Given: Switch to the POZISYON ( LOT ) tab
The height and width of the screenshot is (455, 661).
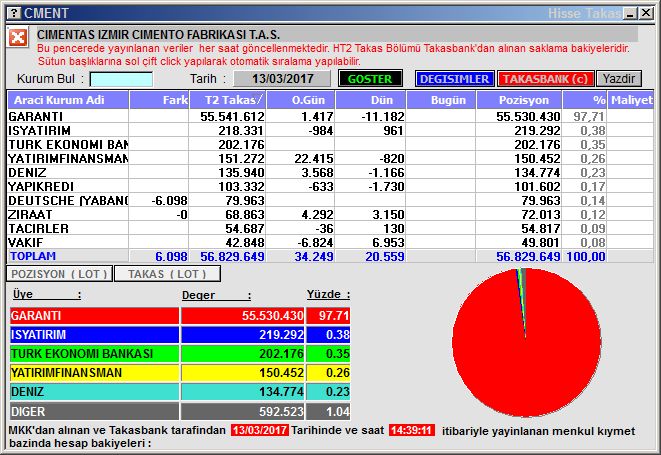Looking at the screenshot, I should click(x=59, y=274).
